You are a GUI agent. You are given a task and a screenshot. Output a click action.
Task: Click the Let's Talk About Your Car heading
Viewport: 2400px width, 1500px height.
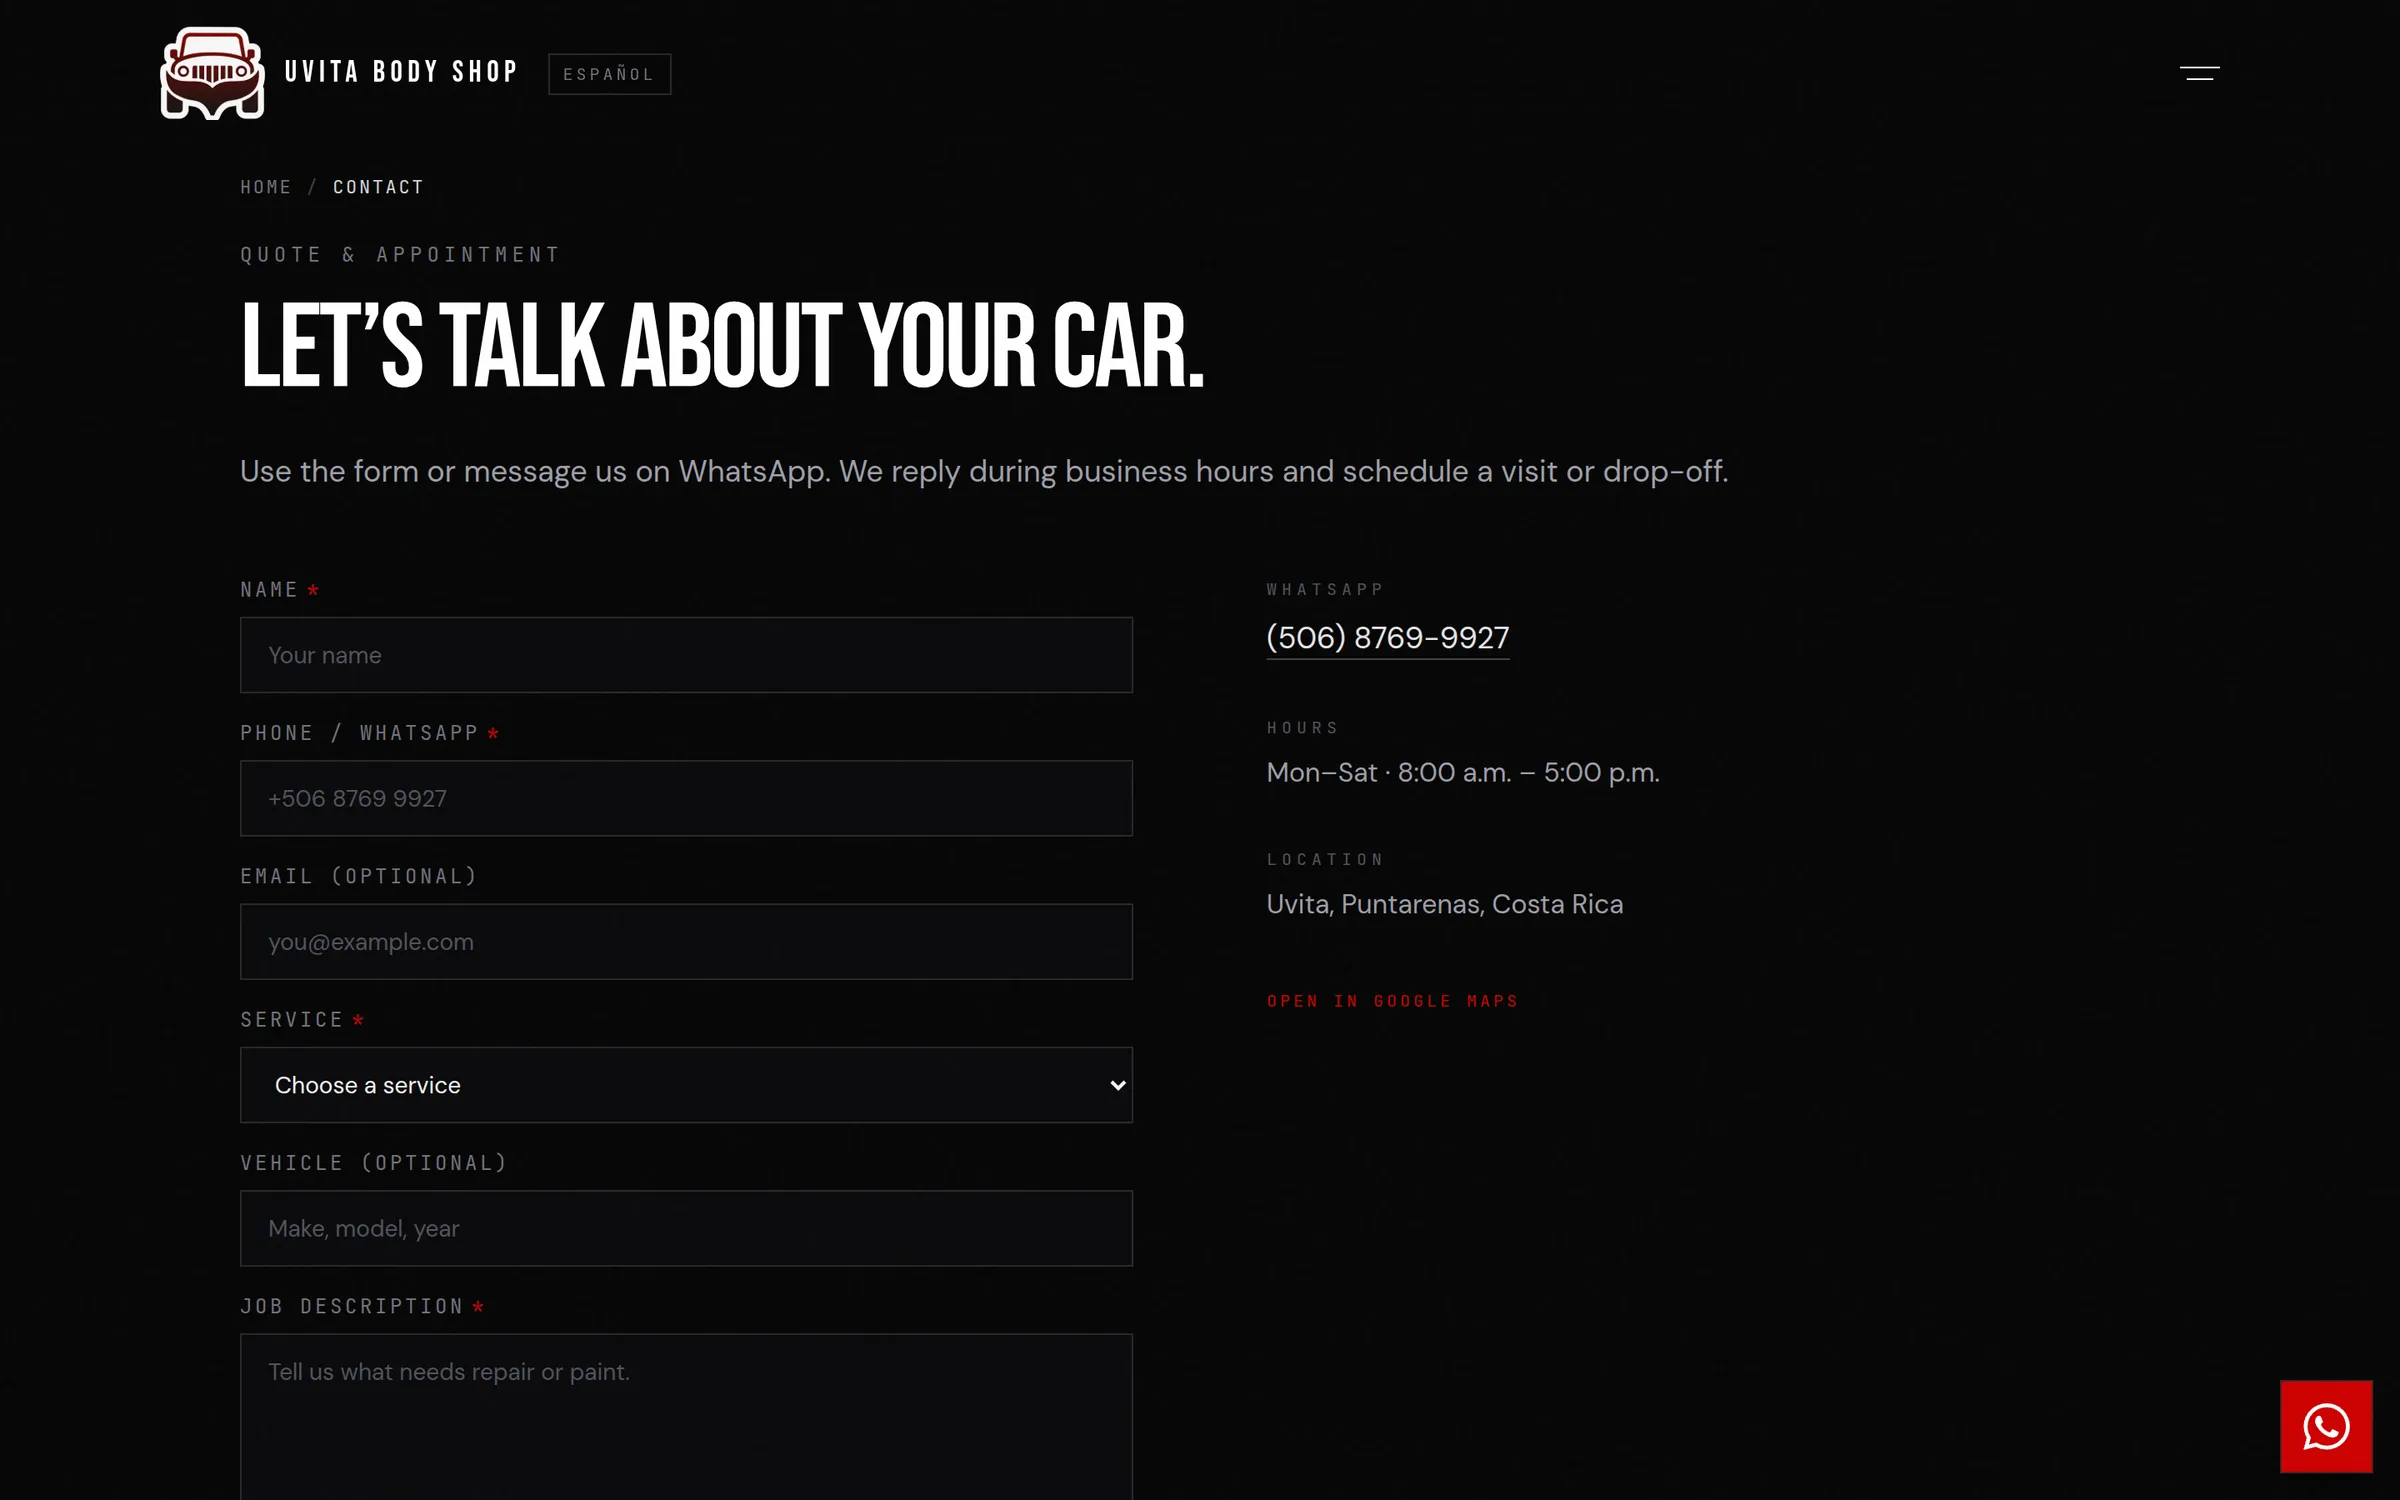coord(722,346)
